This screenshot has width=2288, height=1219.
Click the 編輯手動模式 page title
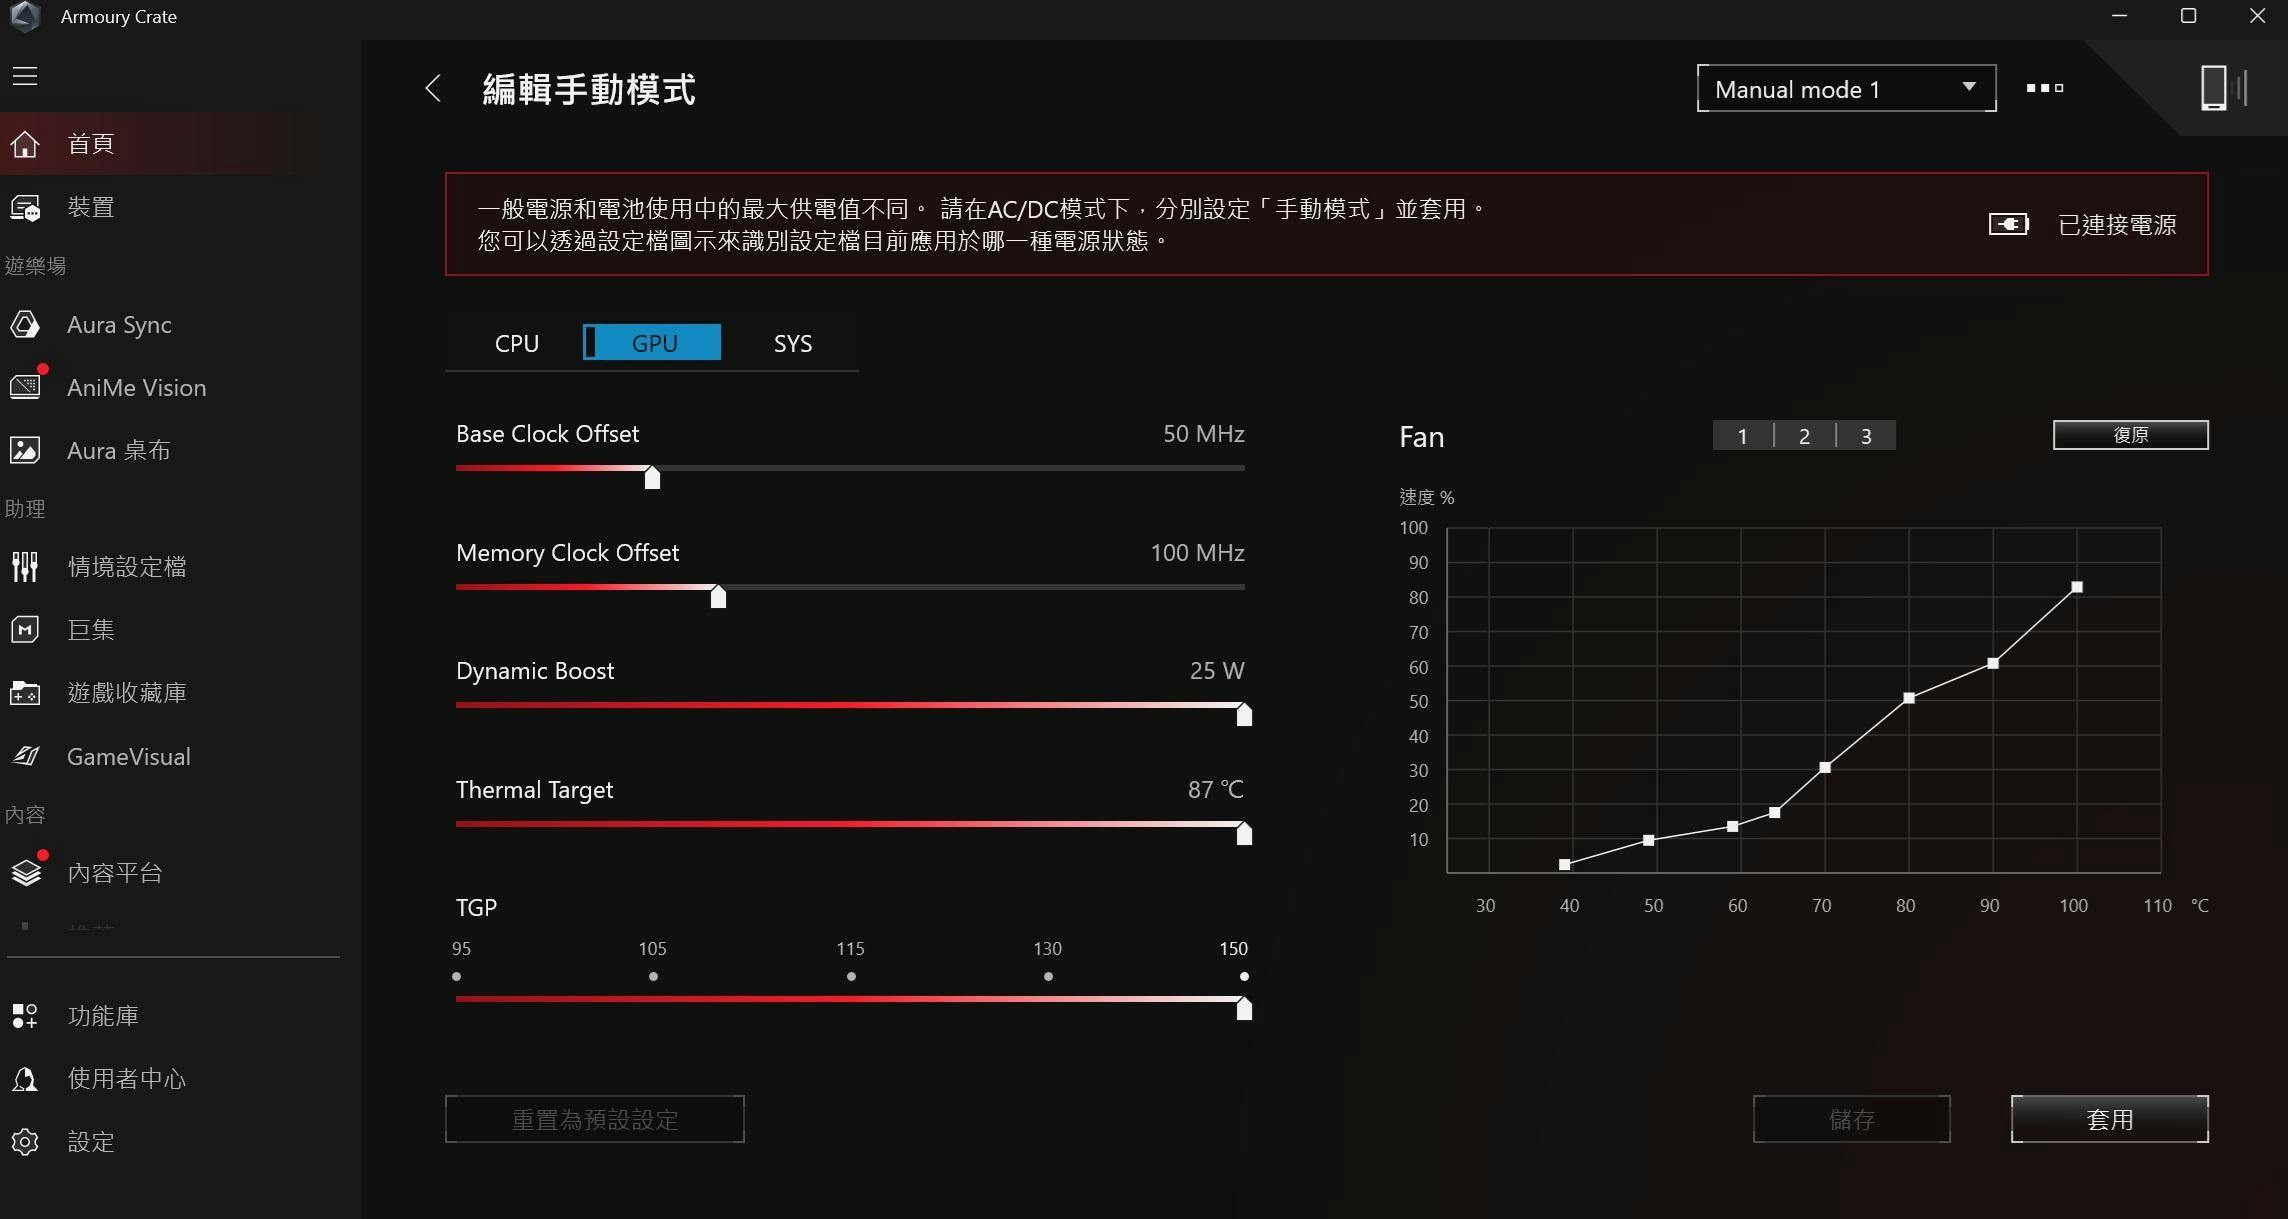589,89
